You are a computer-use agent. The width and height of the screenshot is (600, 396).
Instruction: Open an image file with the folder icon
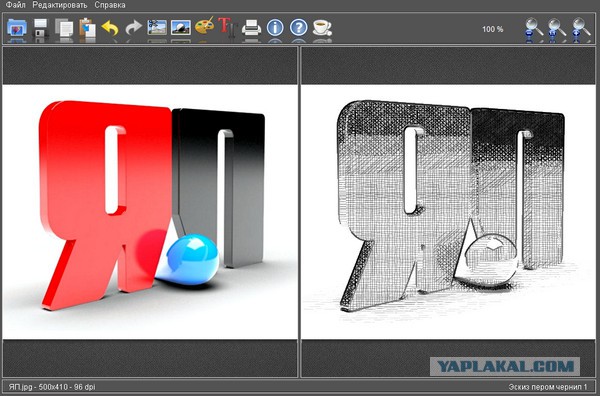click(x=17, y=28)
